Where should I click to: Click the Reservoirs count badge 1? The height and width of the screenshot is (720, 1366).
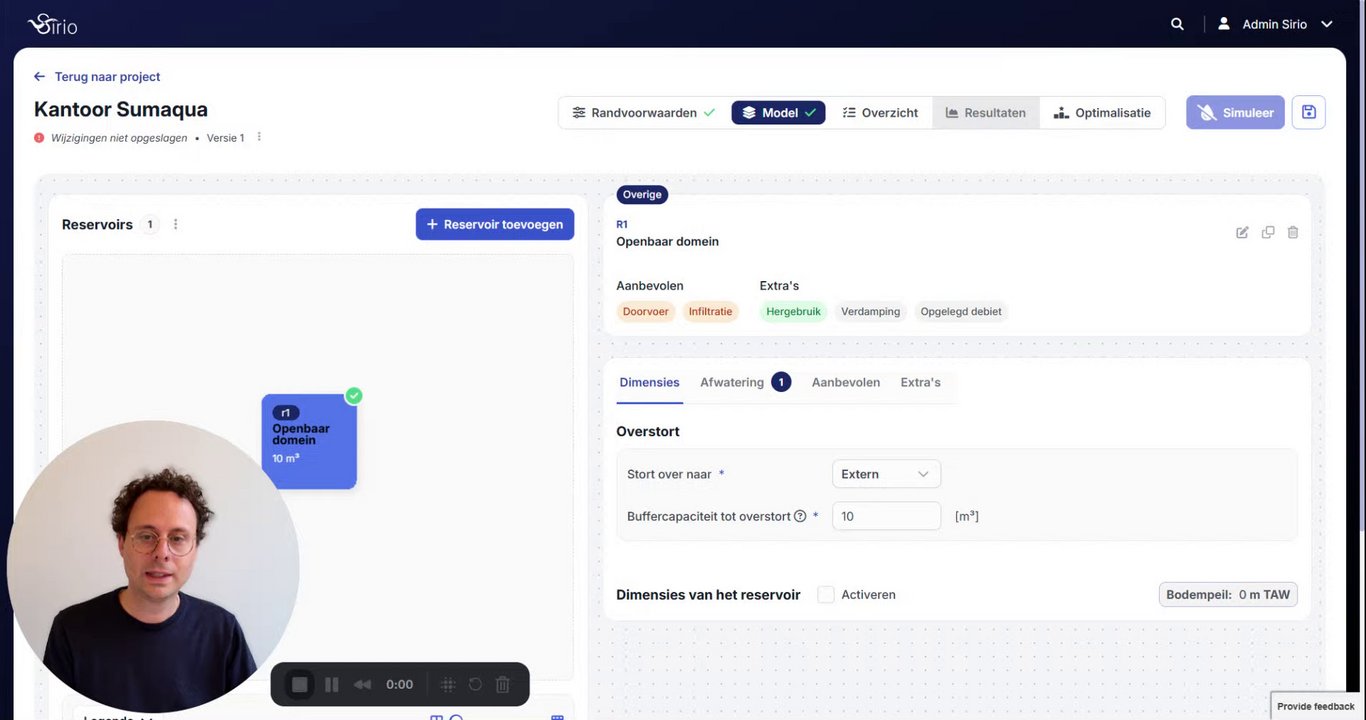pyautogui.click(x=150, y=225)
